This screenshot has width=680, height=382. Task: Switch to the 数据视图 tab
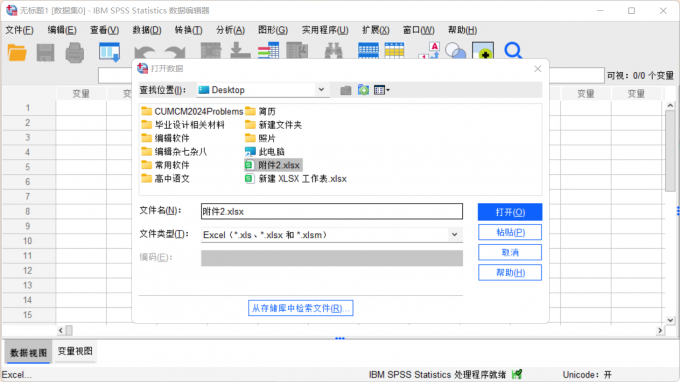point(28,353)
